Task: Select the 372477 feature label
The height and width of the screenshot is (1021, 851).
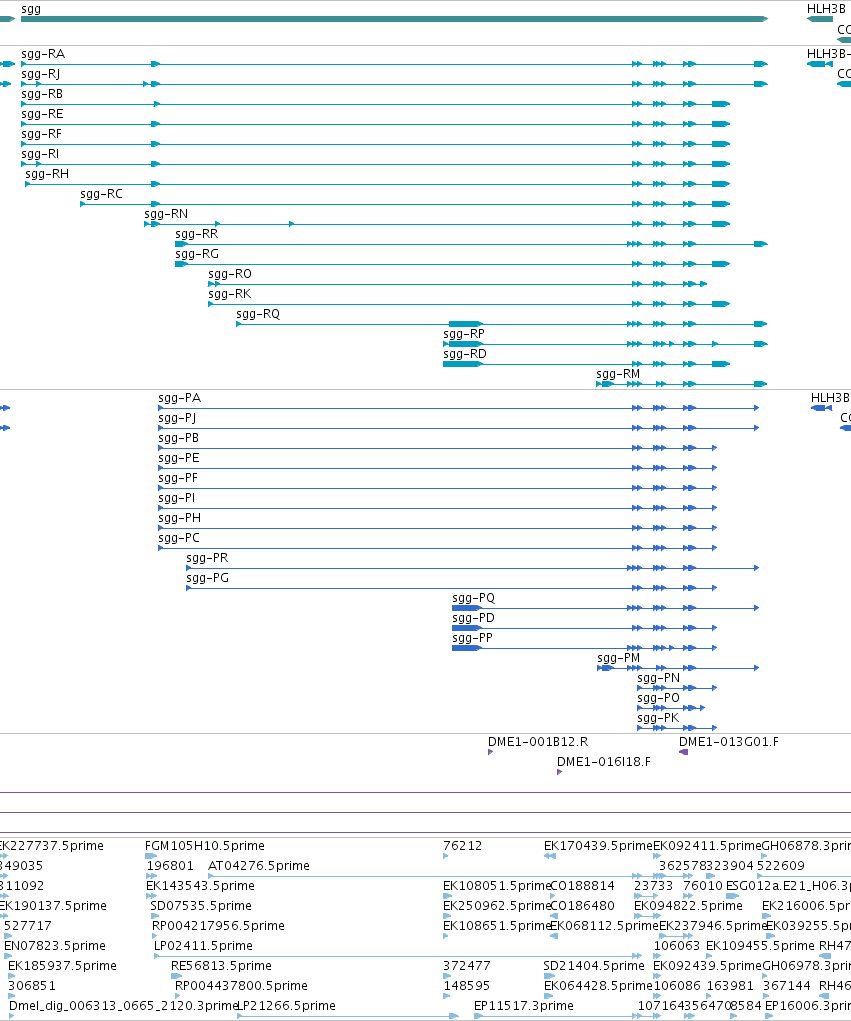Action: click(467, 966)
